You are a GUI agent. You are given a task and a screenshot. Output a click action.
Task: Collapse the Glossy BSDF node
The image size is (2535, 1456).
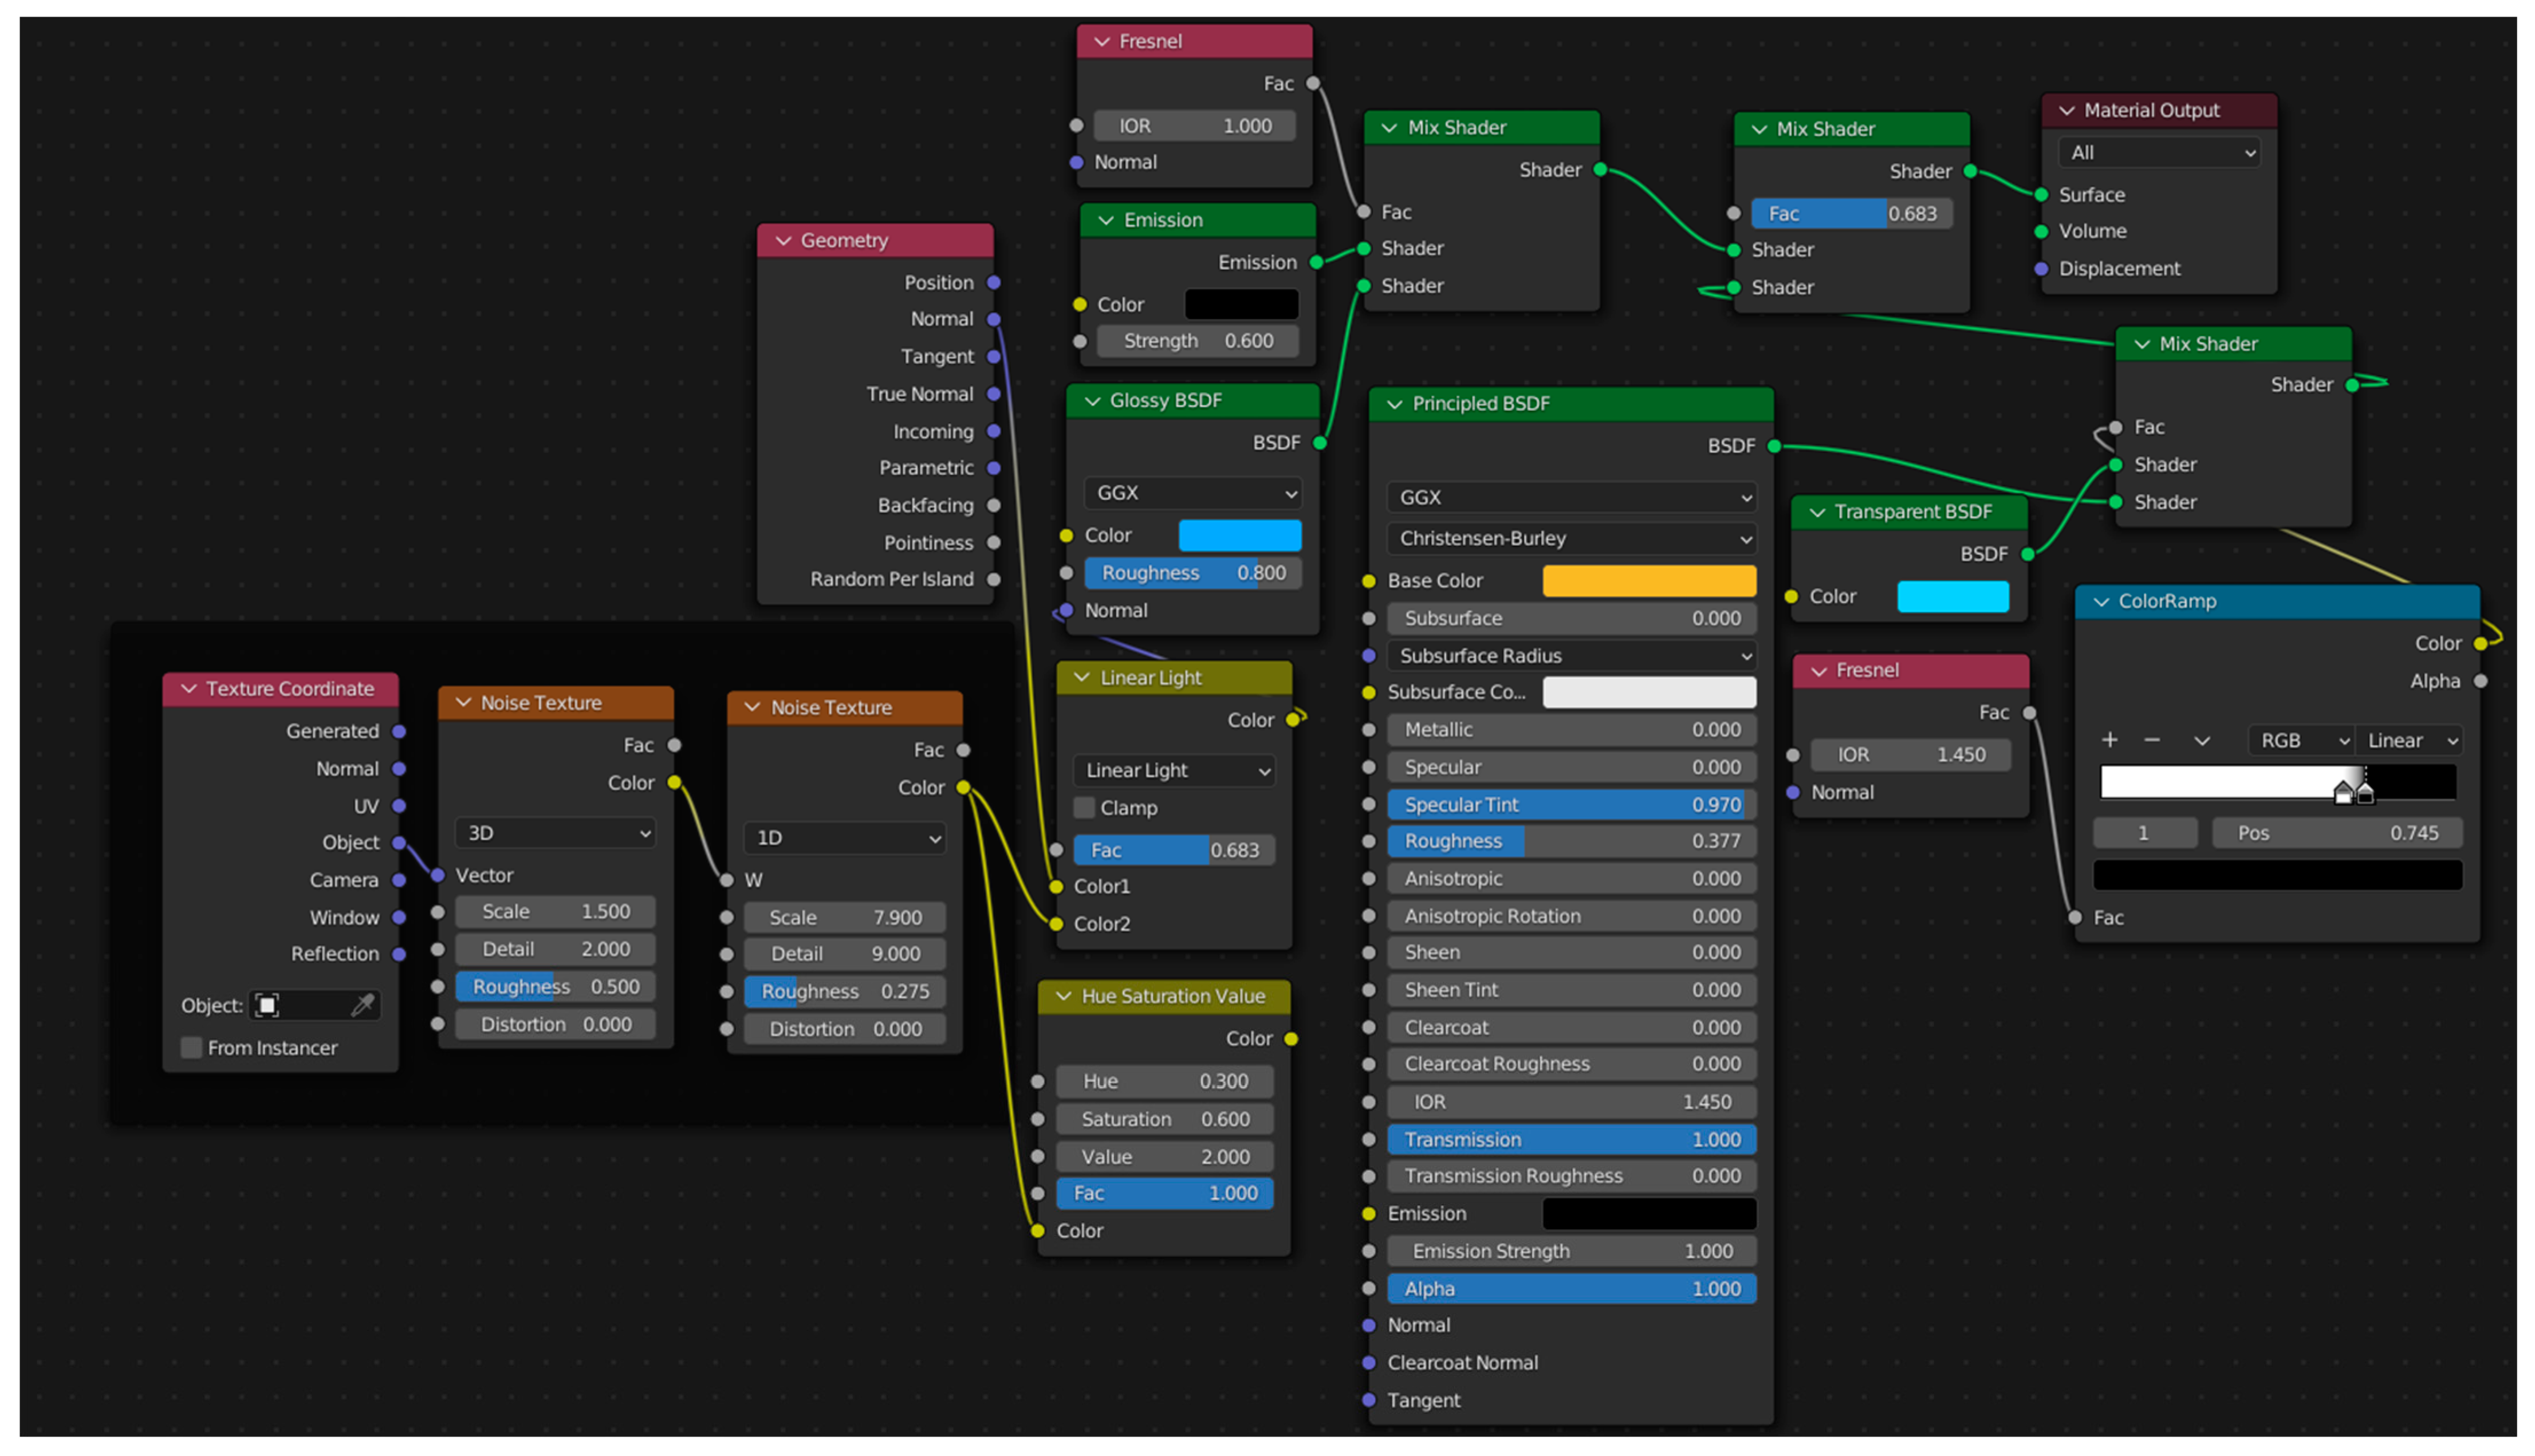[1092, 401]
